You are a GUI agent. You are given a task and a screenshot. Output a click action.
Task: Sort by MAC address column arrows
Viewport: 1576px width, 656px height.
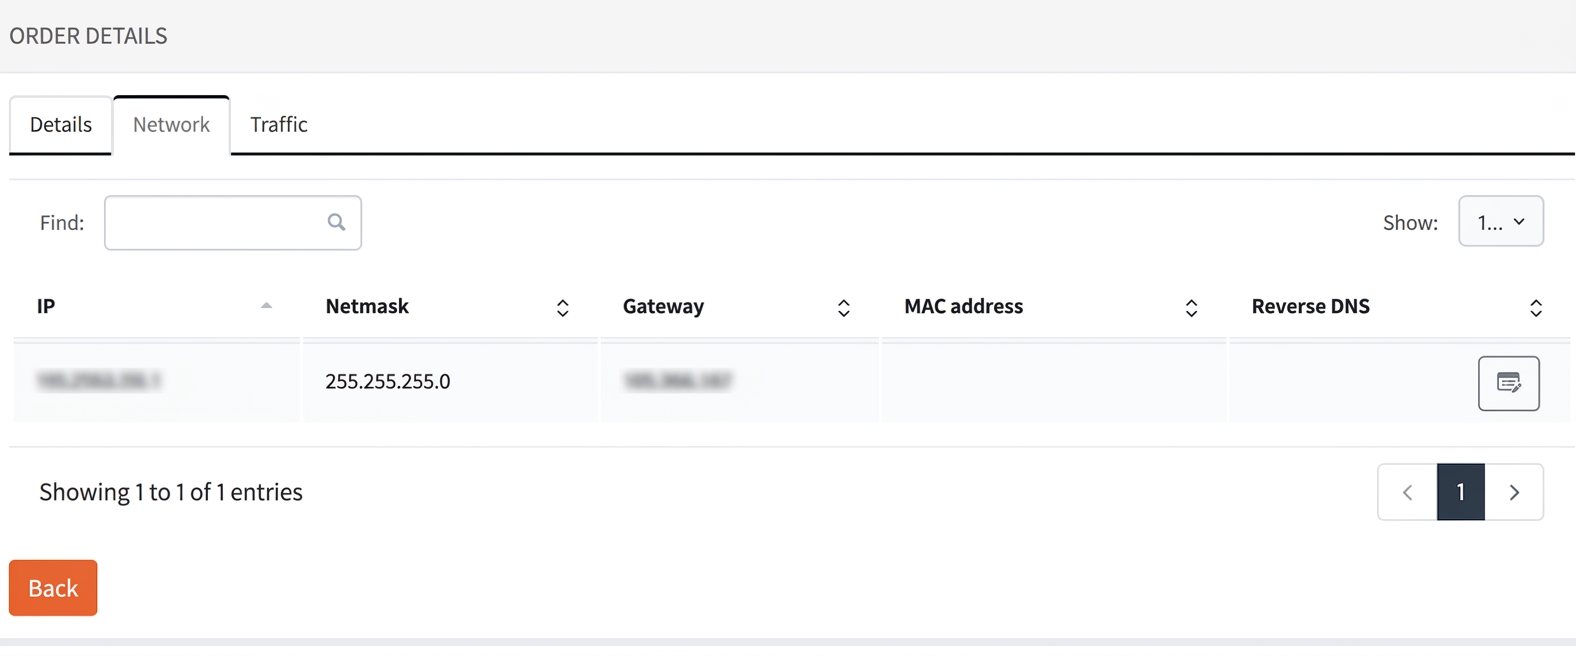(x=1191, y=308)
